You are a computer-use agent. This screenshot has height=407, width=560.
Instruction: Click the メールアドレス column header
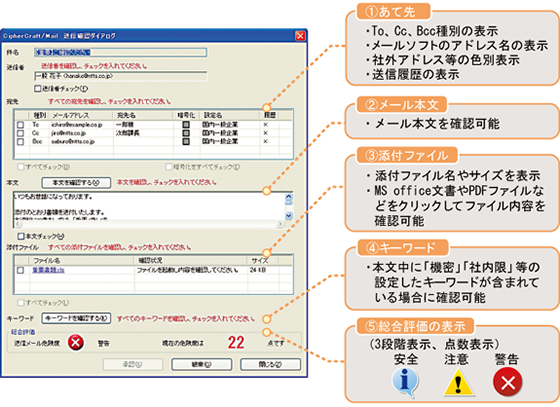pos(81,115)
